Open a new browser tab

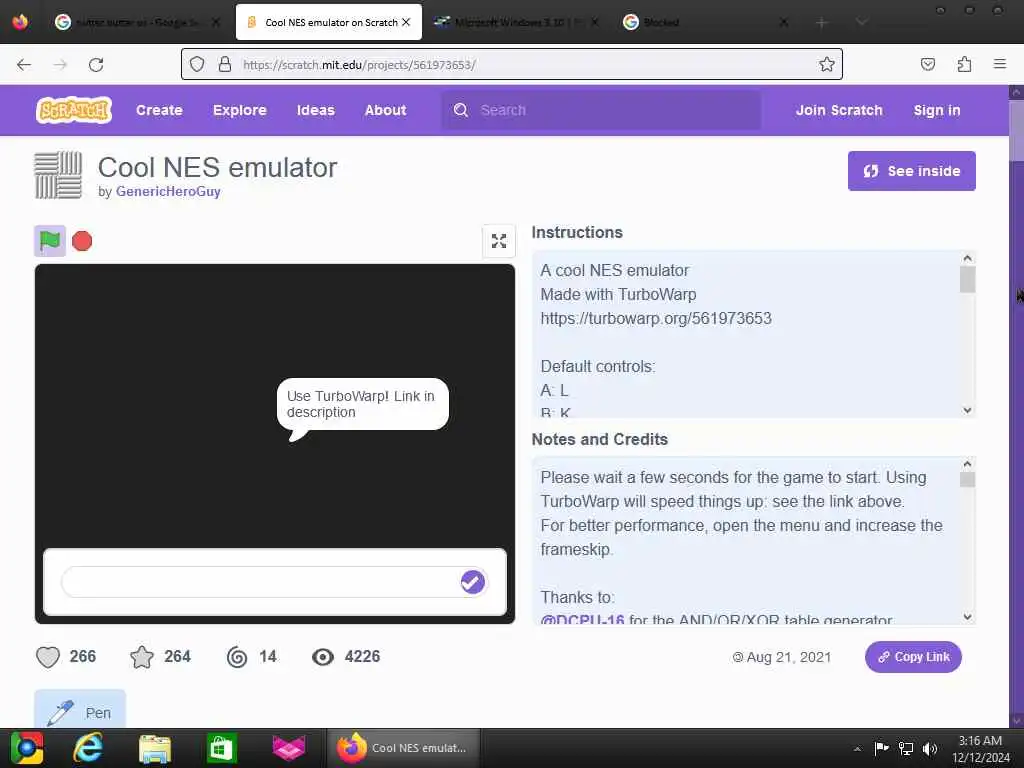(x=822, y=23)
